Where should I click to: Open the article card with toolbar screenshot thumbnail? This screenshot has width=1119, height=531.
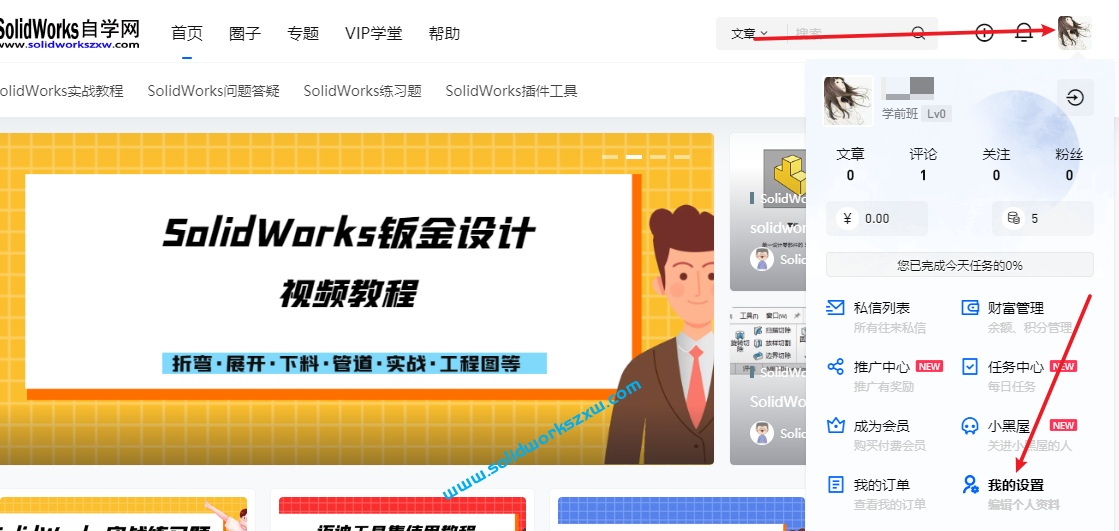click(x=768, y=386)
